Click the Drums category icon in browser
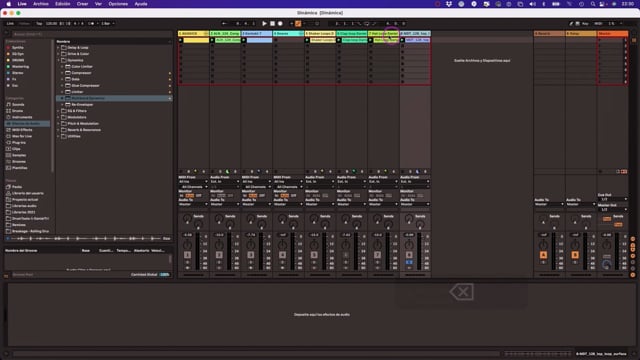The image size is (640, 360). pyautogui.click(x=9, y=111)
